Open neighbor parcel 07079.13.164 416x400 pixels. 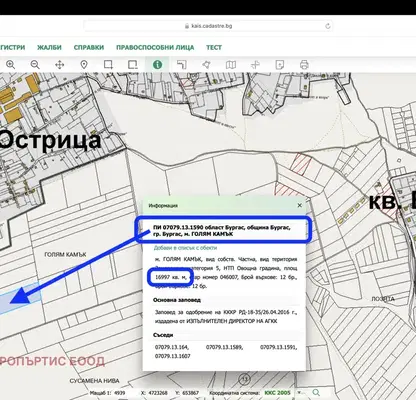[172, 347]
